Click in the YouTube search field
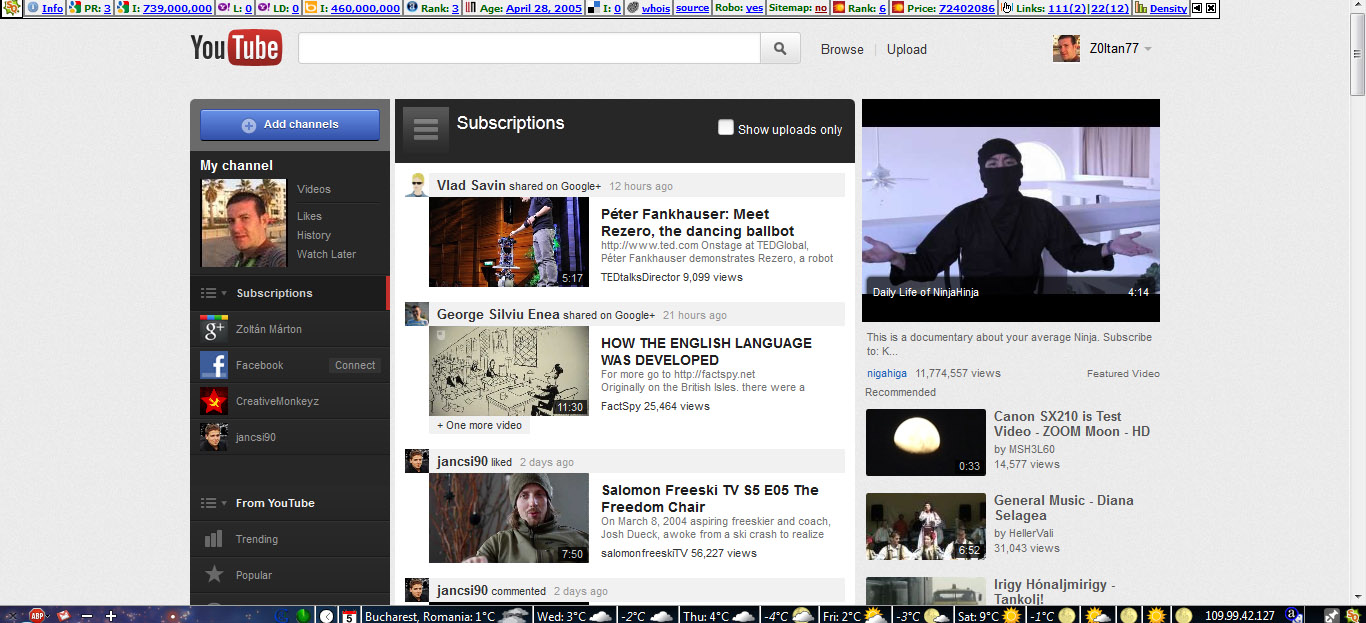 pyautogui.click(x=529, y=49)
